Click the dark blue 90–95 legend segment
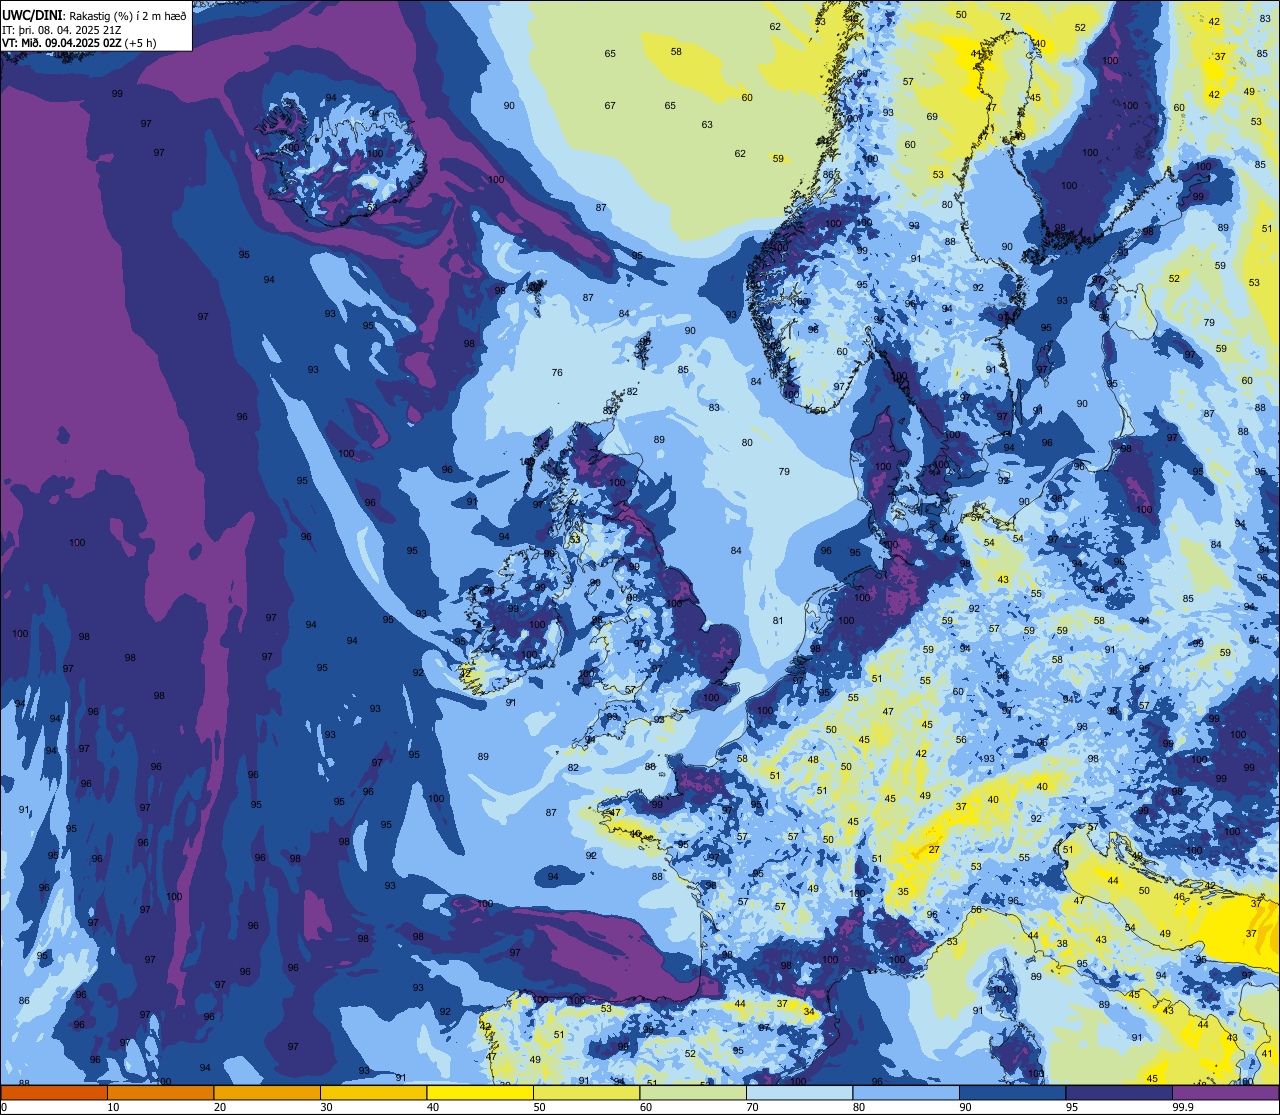Viewport: 1280px width, 1115px height. coord(1012,1092)
